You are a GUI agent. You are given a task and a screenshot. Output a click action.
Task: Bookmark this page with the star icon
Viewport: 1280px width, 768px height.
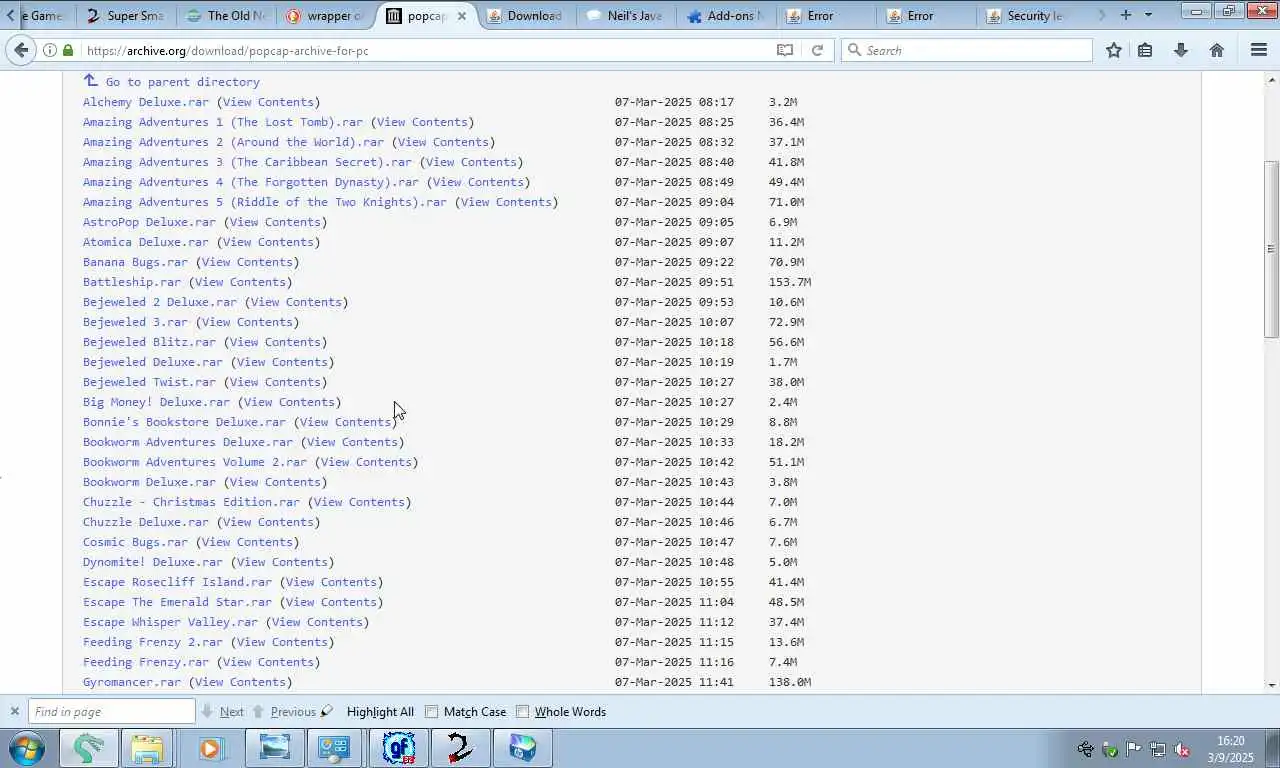point(1113,50)
